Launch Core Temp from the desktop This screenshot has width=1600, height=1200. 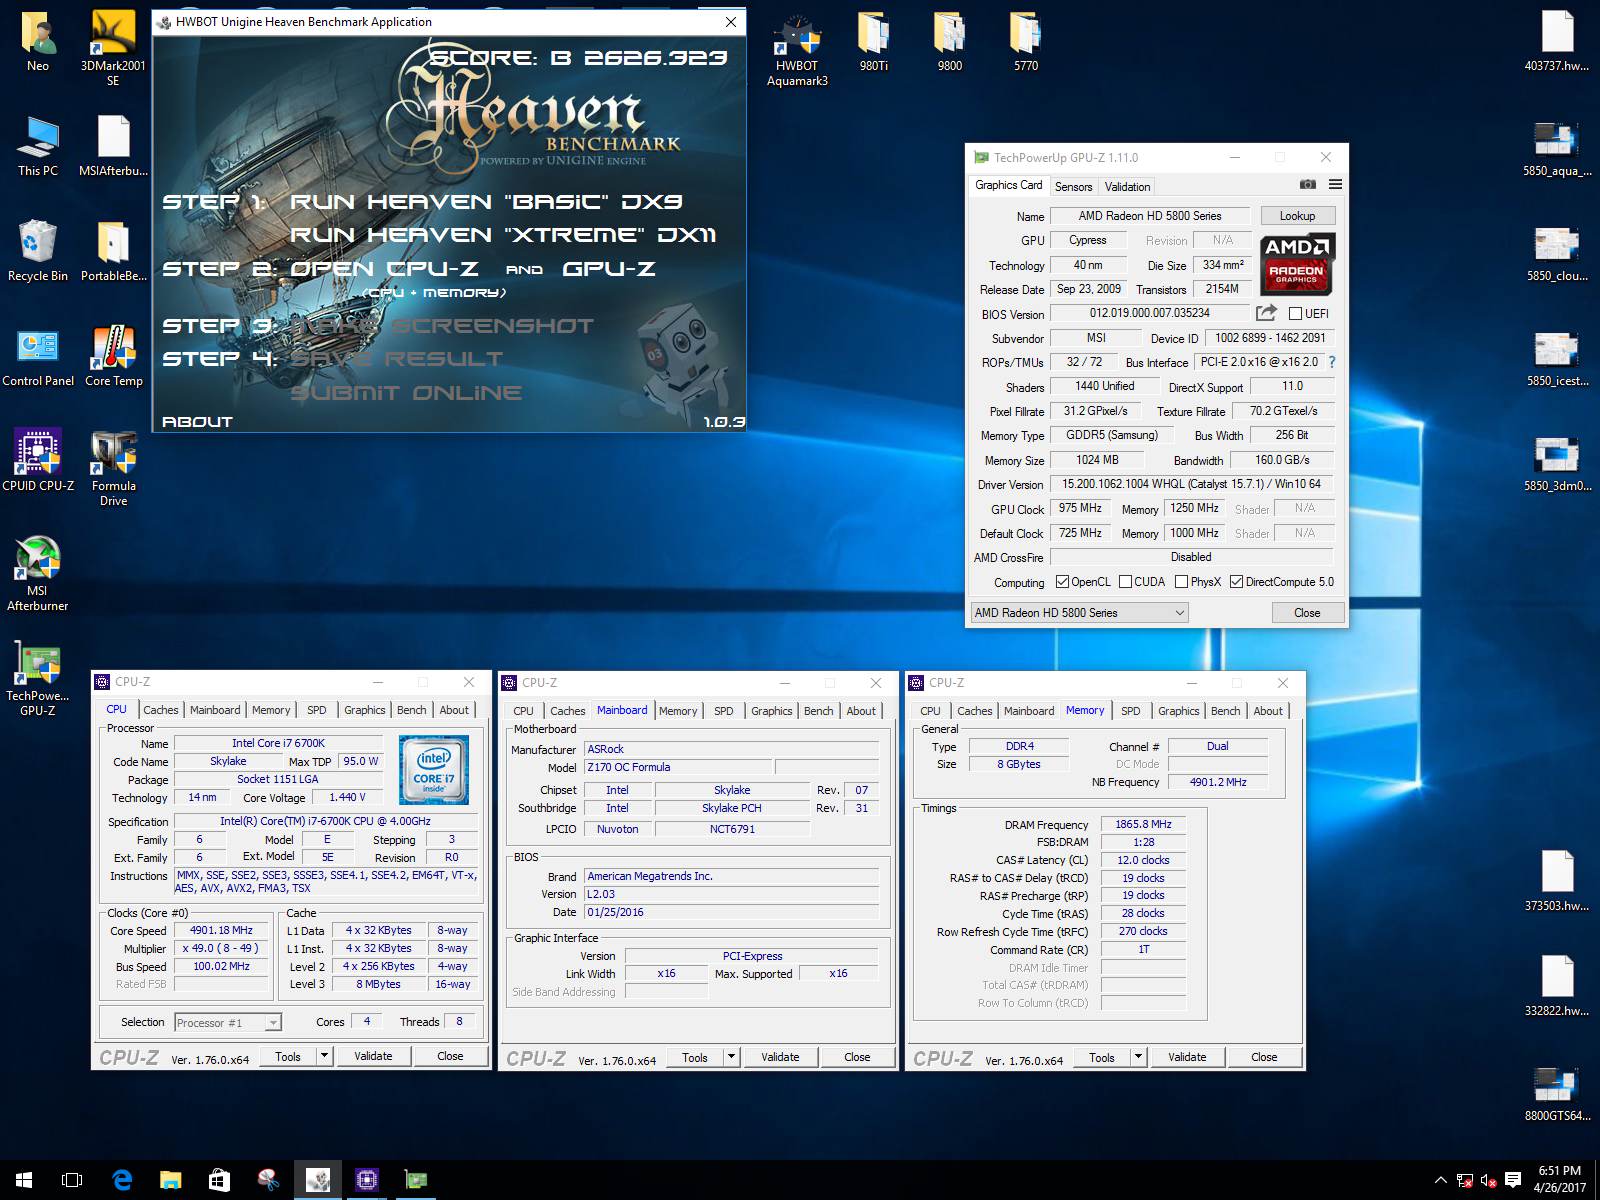(x=113, y=355)
